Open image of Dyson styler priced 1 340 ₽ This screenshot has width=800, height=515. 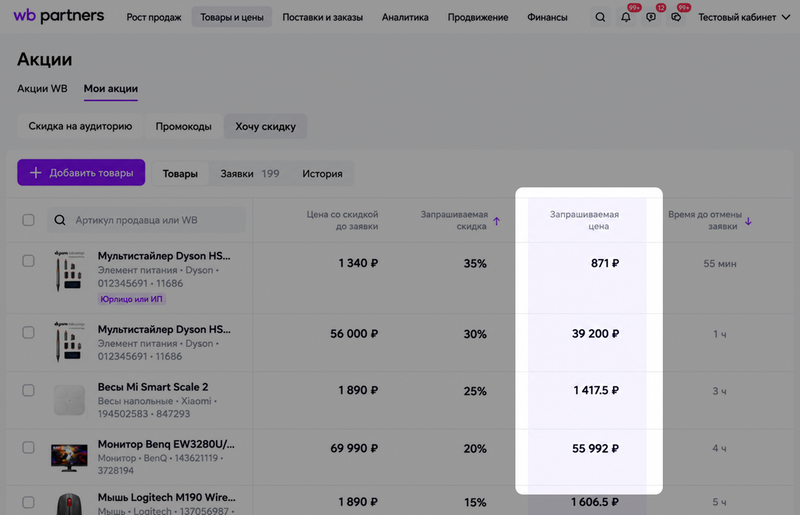(x=69, y=271)
